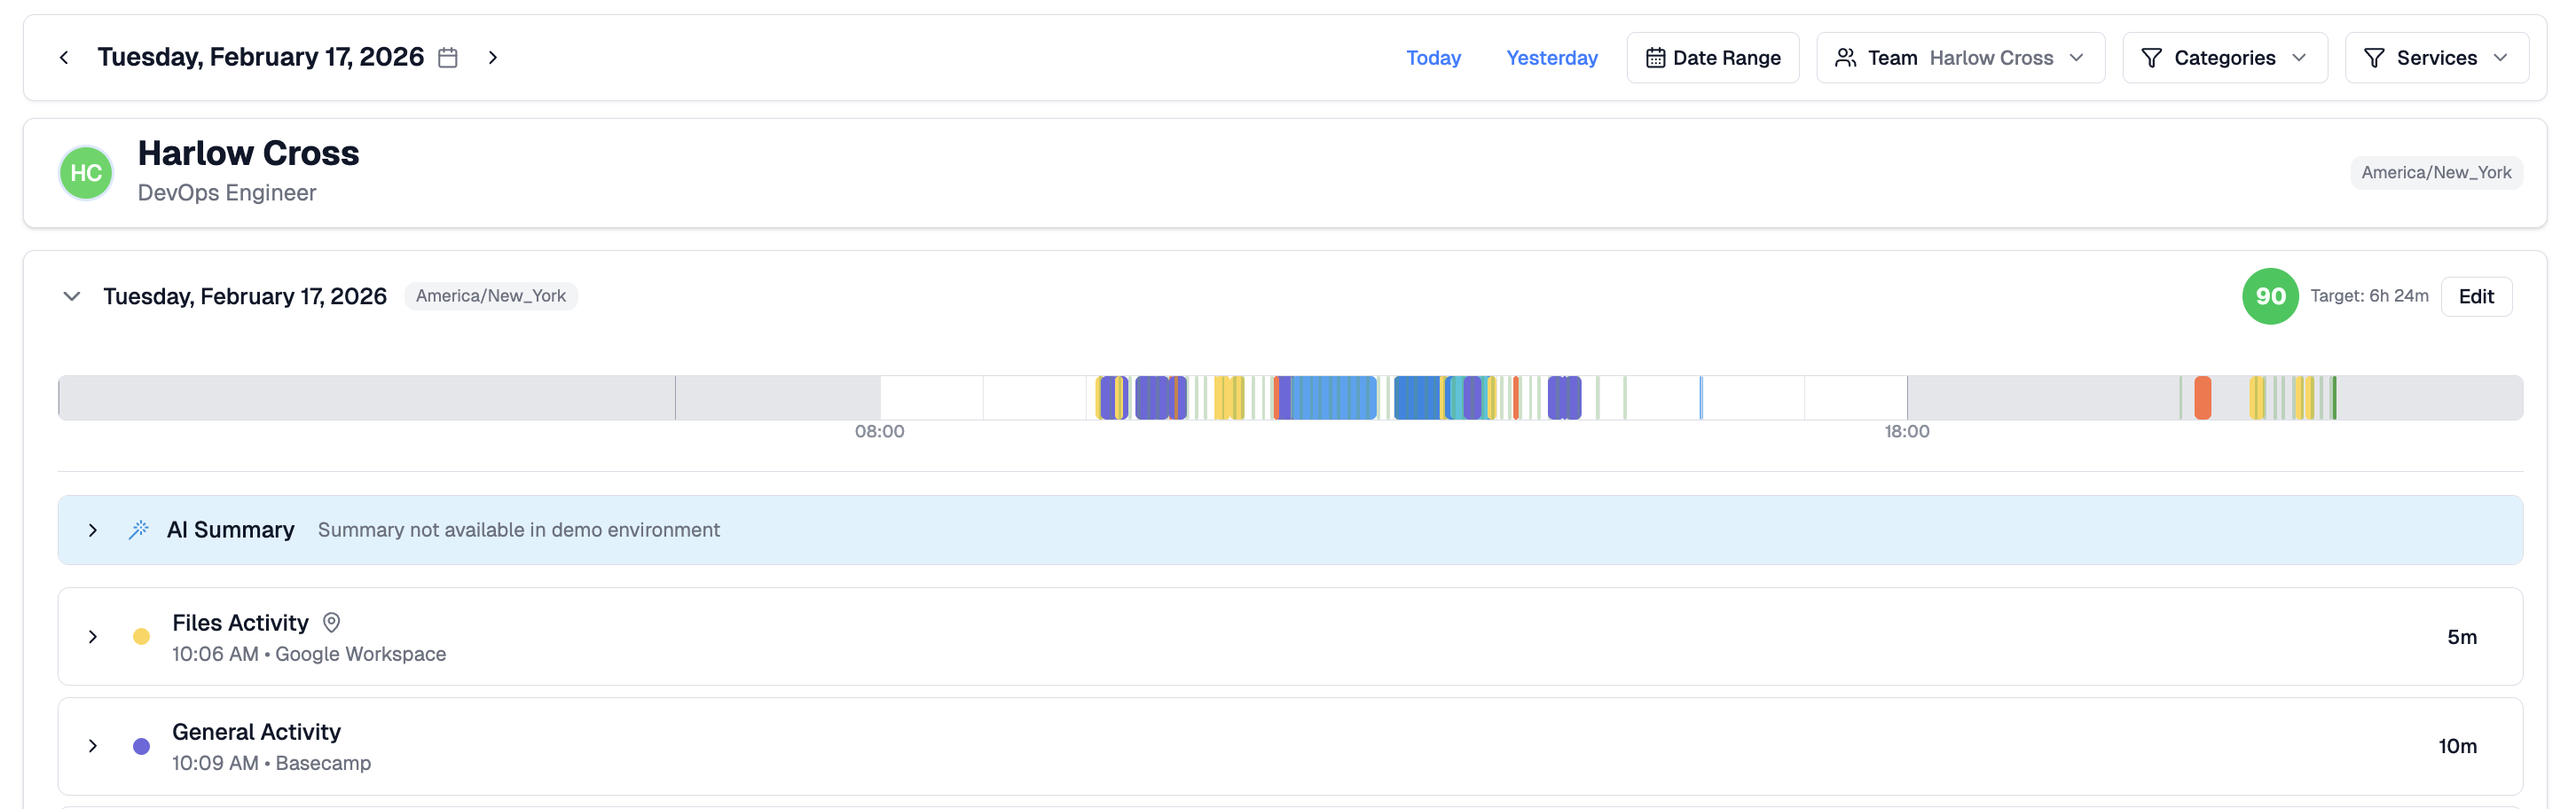Click the 18:00 timeline label
Viewport: 2576px width, 809px height.
pos(1906,432)
